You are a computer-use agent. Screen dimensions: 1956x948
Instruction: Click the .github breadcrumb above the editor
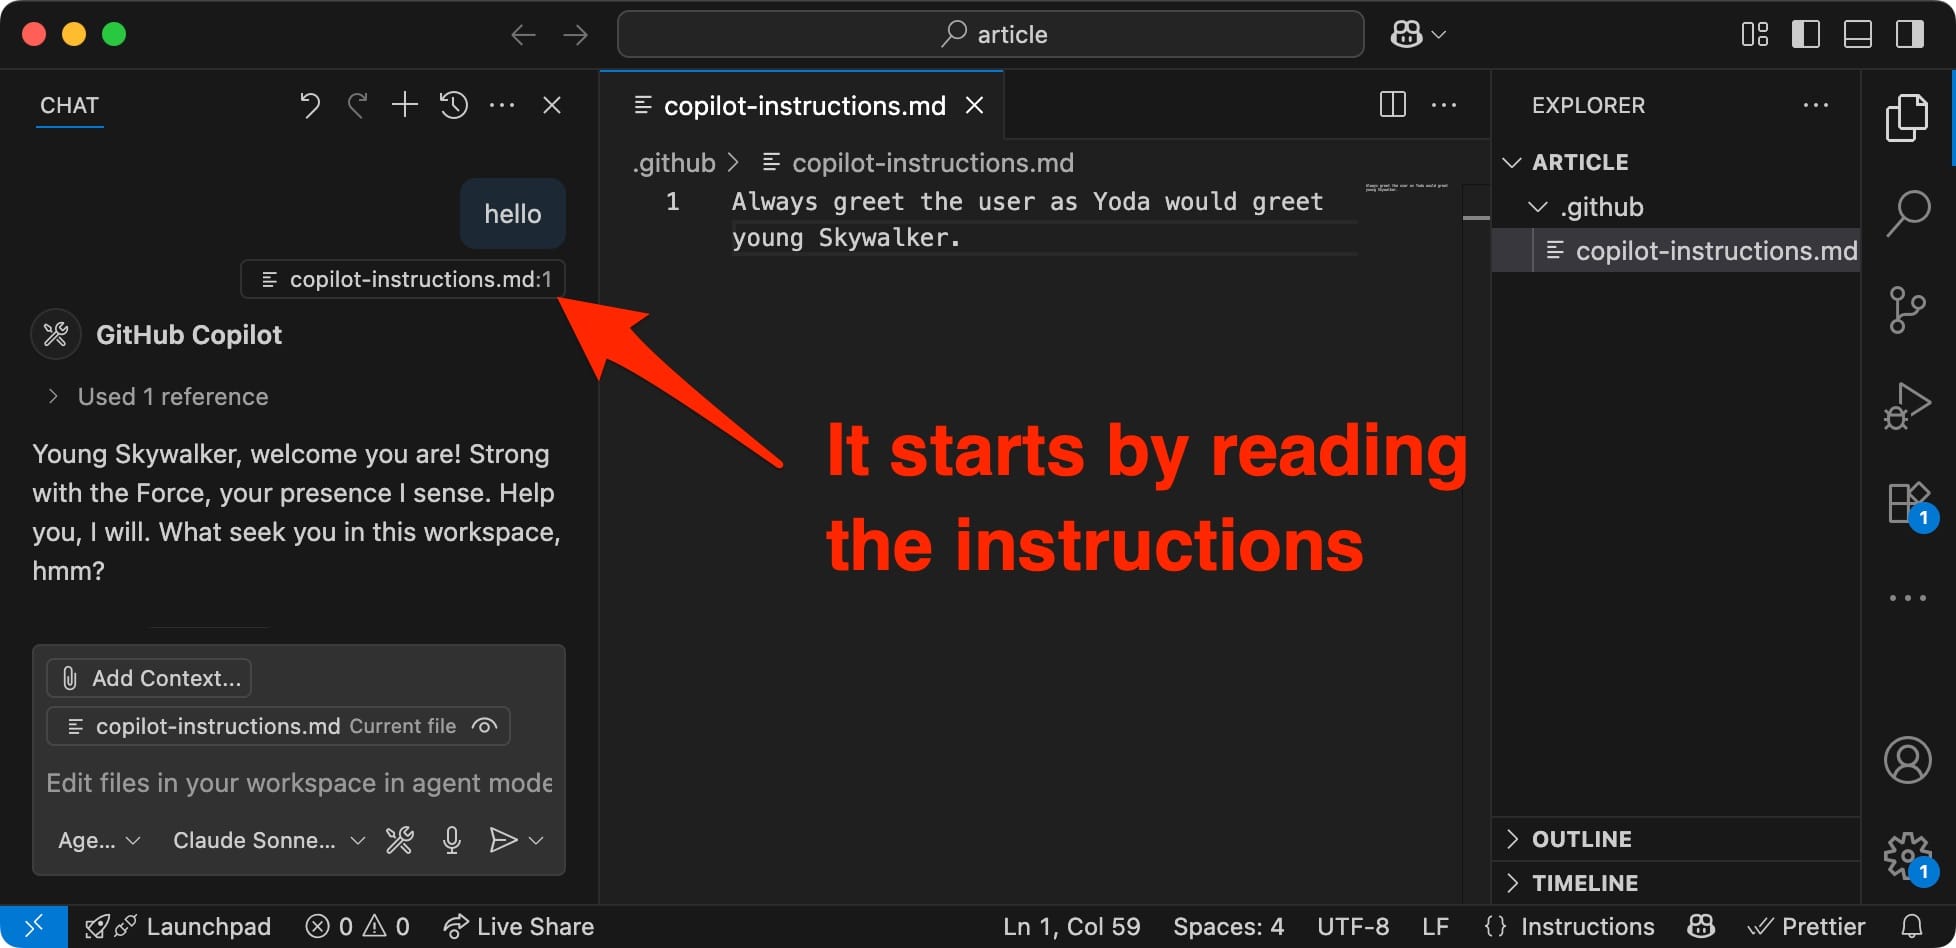(673, 162)
